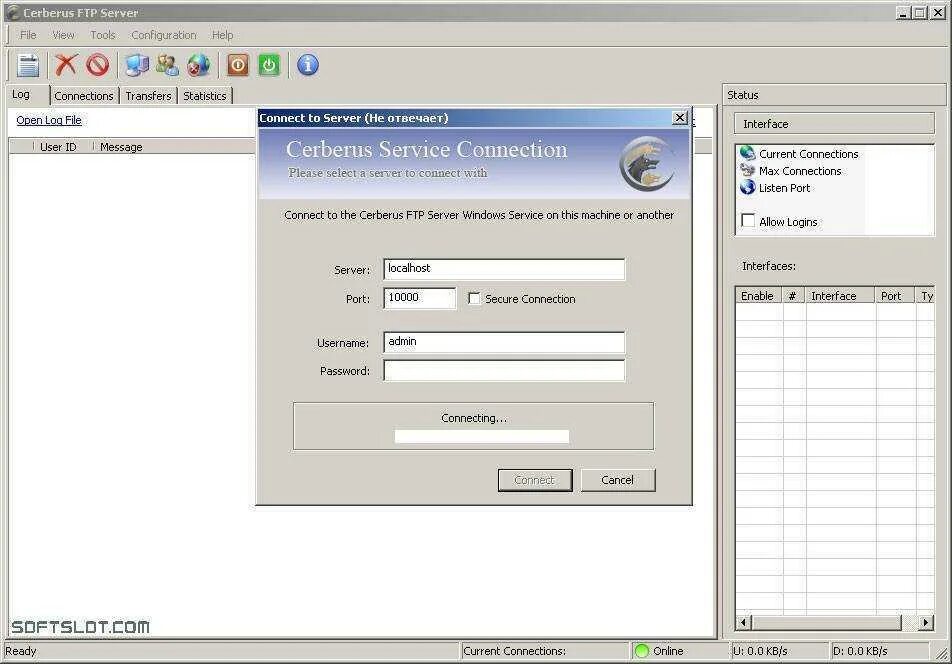The width and height of the screenshot is (952, 664).
Task: Click the Server input field
Action: tap(504, 269)
